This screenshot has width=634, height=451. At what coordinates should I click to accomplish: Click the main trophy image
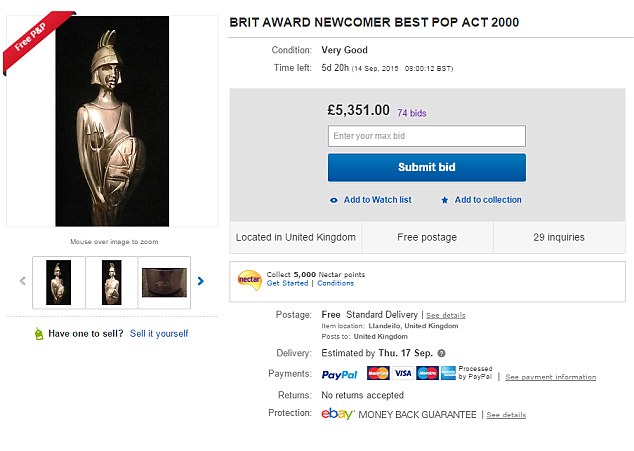112,122
